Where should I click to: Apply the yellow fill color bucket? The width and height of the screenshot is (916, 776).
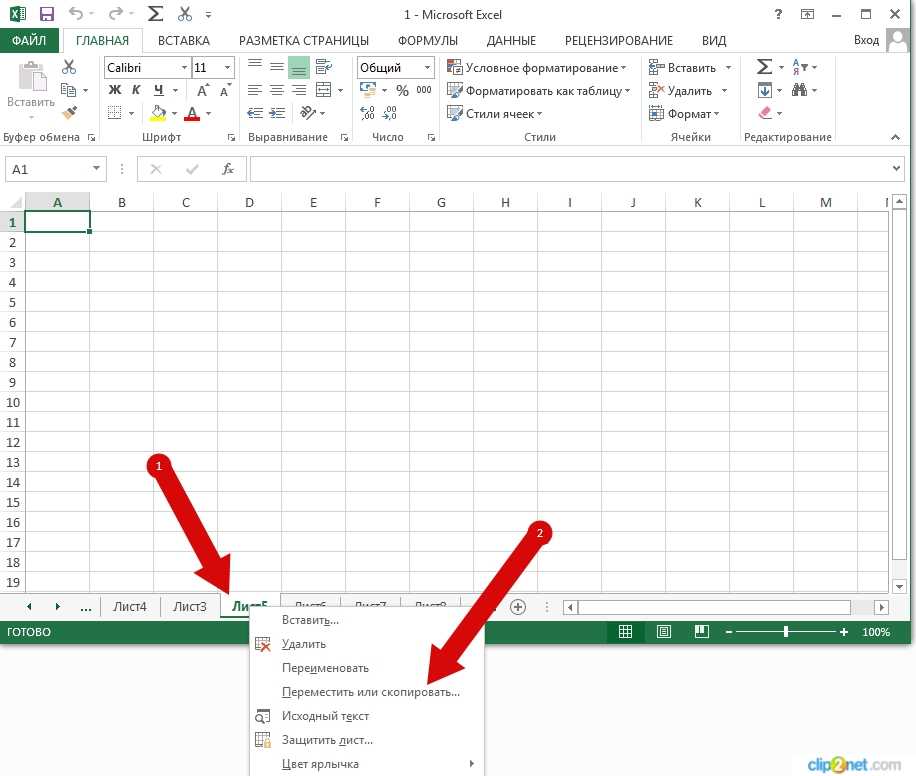click(x=158, y=113)
